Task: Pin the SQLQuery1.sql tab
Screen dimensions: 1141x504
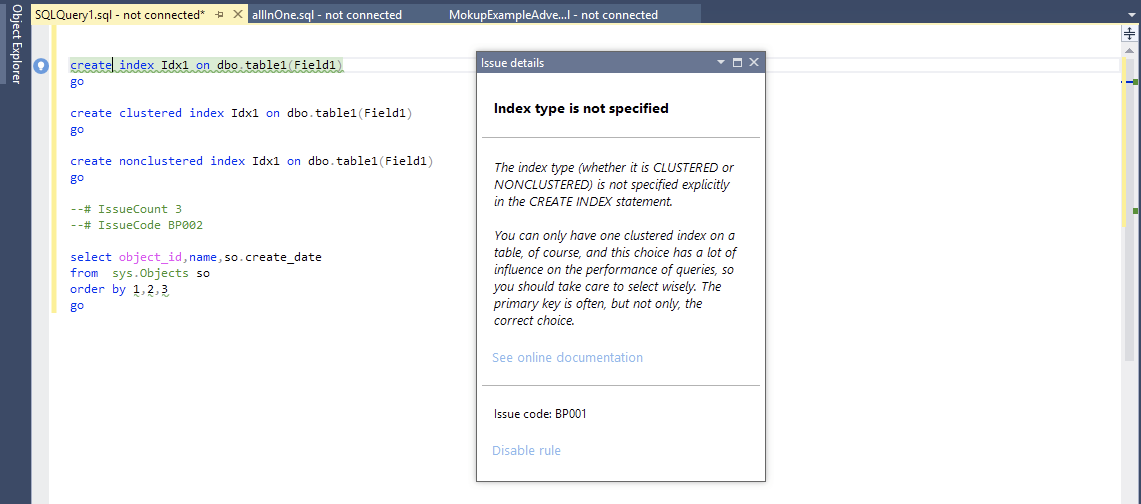Action: [219, 15]
